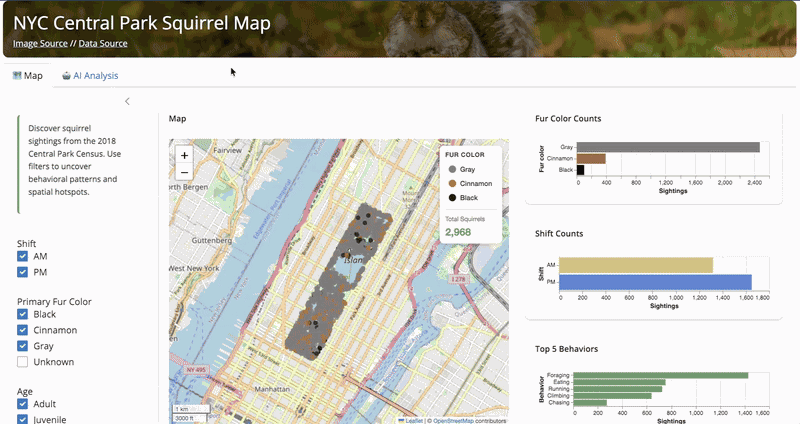Click the Leaflet attribution link
Screen dimensions: 800x424
click(411, 420)
